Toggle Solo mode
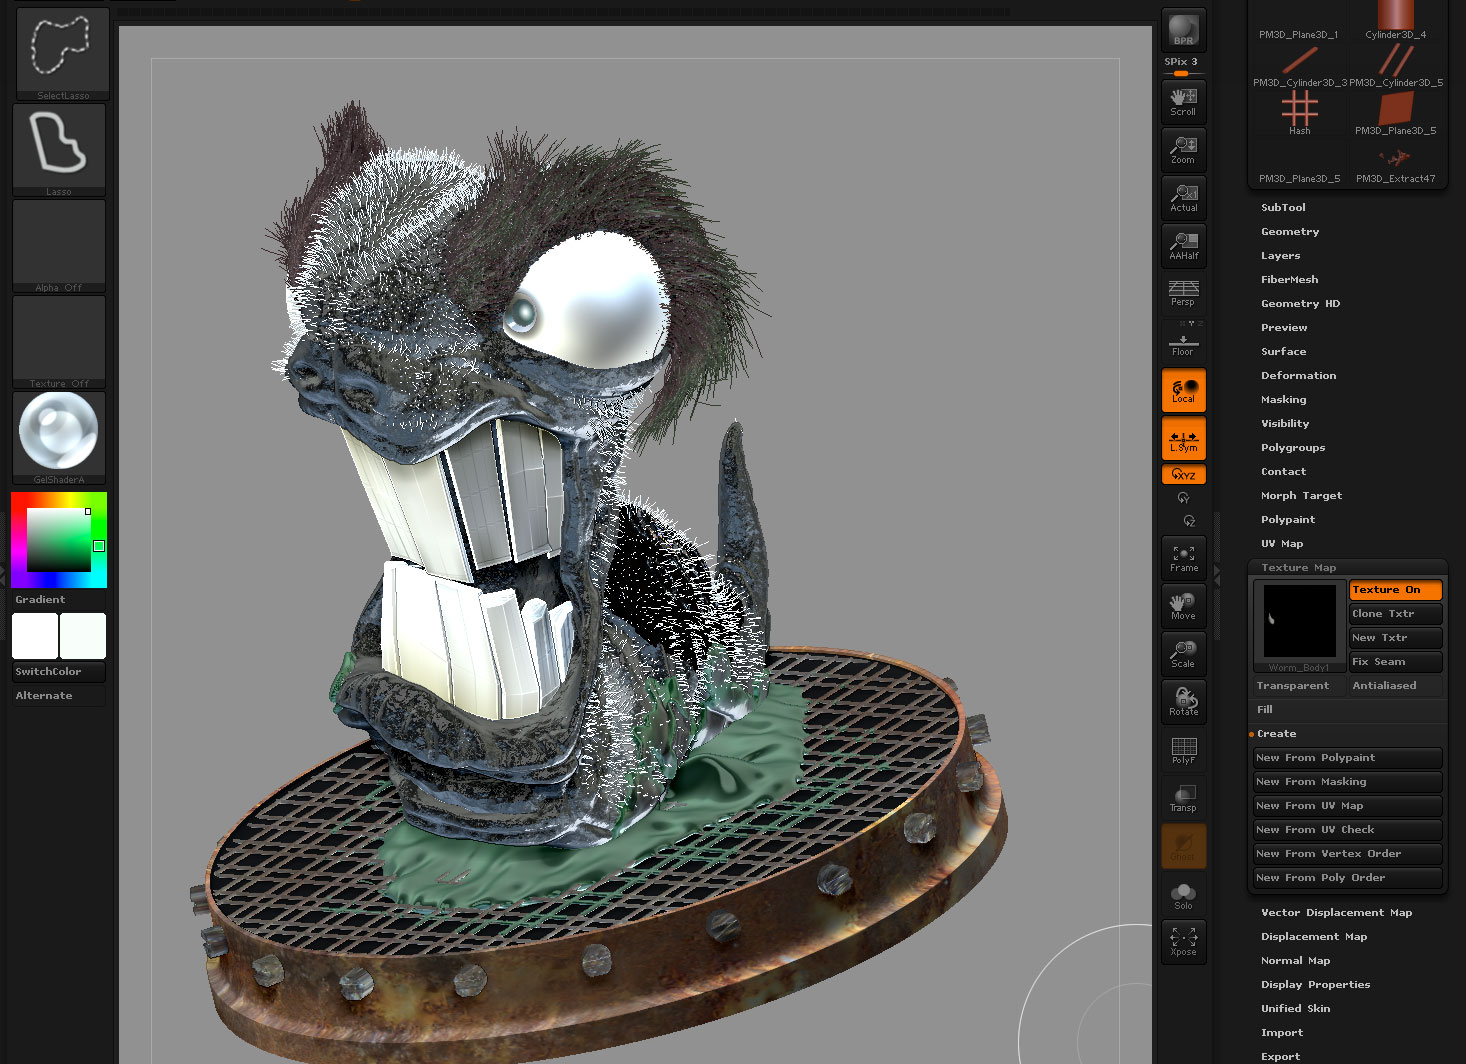The height and width of the screenshot is (1064, 1466). point(1183,893)
